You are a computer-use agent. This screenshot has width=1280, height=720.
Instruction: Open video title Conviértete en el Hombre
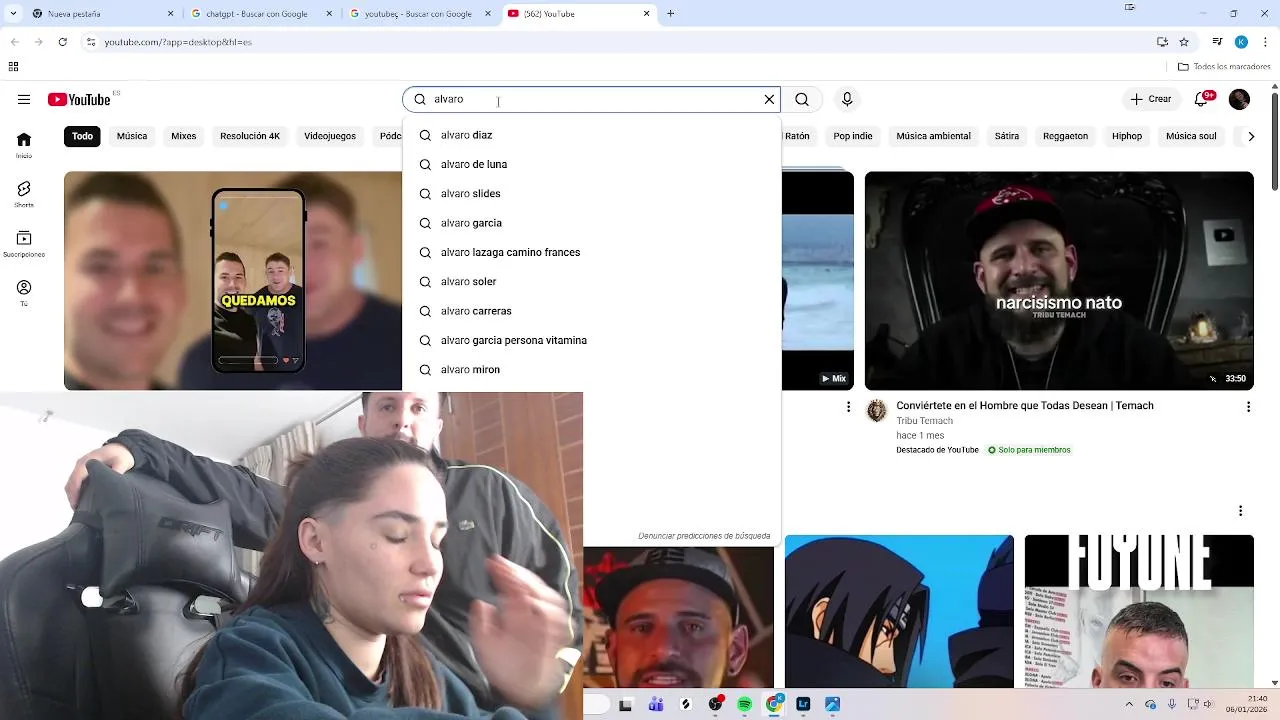click(1025, 405)
